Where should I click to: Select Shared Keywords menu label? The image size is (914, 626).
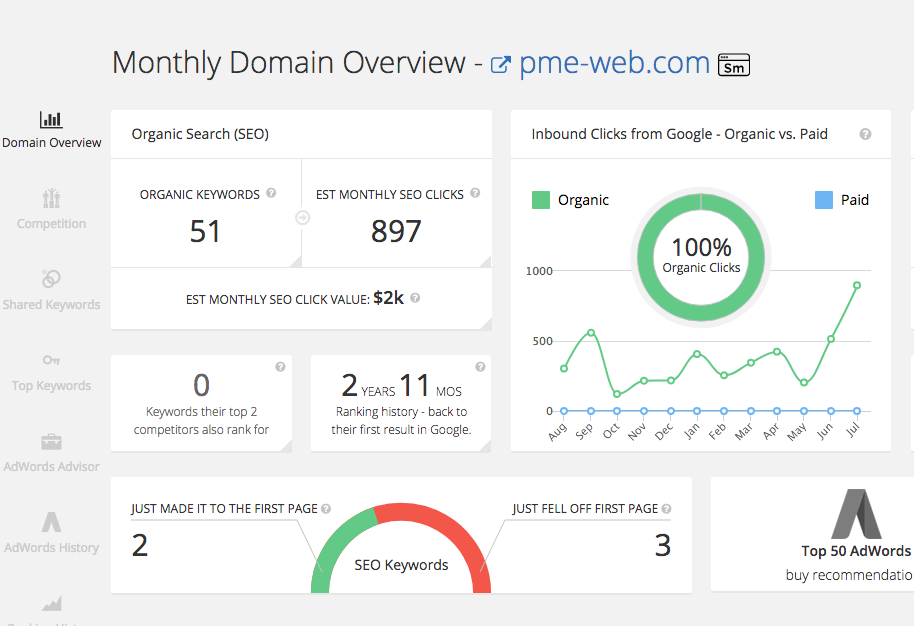(x=51, y=305)
